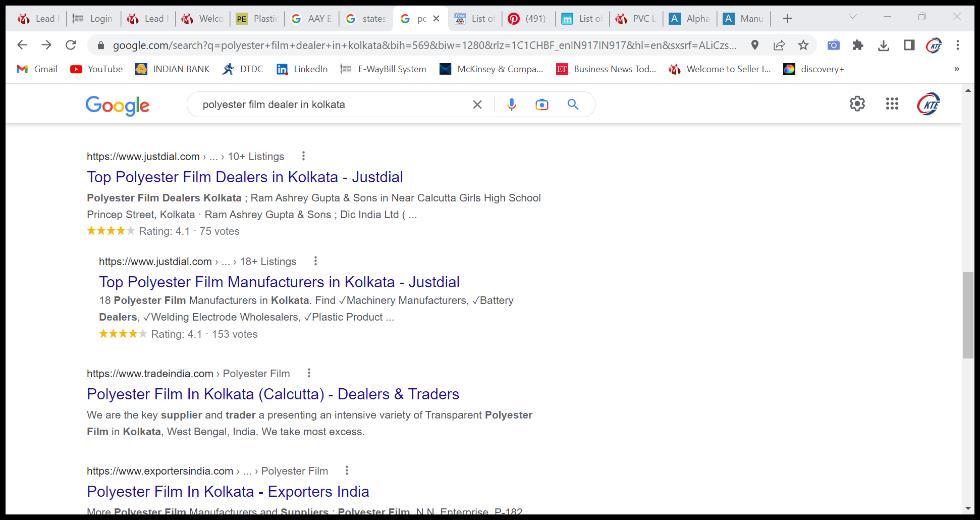Open options for Justdial Manufacturers result
This screenshot has height=520, width=980.
tap(316, 261)
